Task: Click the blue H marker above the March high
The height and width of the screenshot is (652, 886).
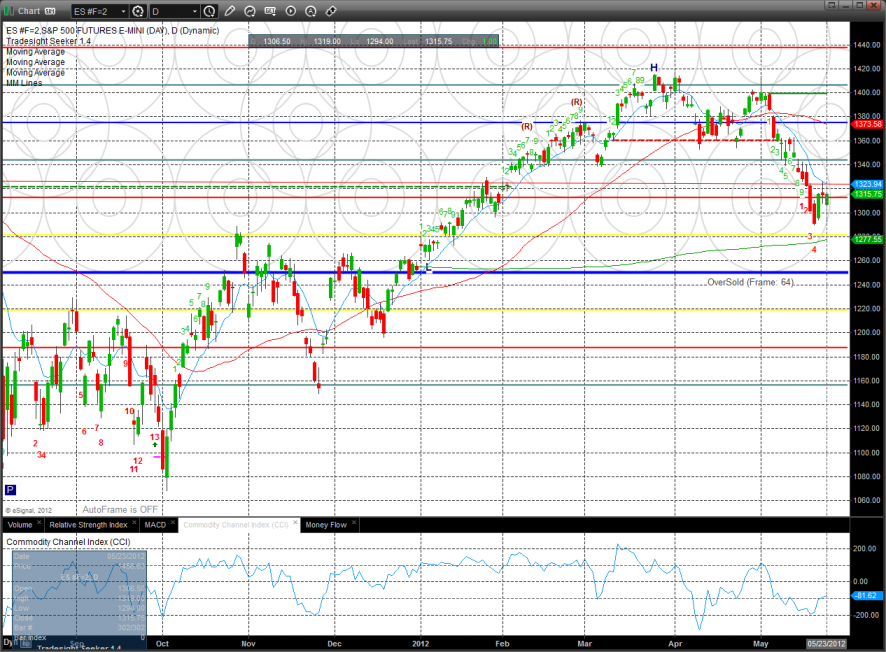Action: 654,68
